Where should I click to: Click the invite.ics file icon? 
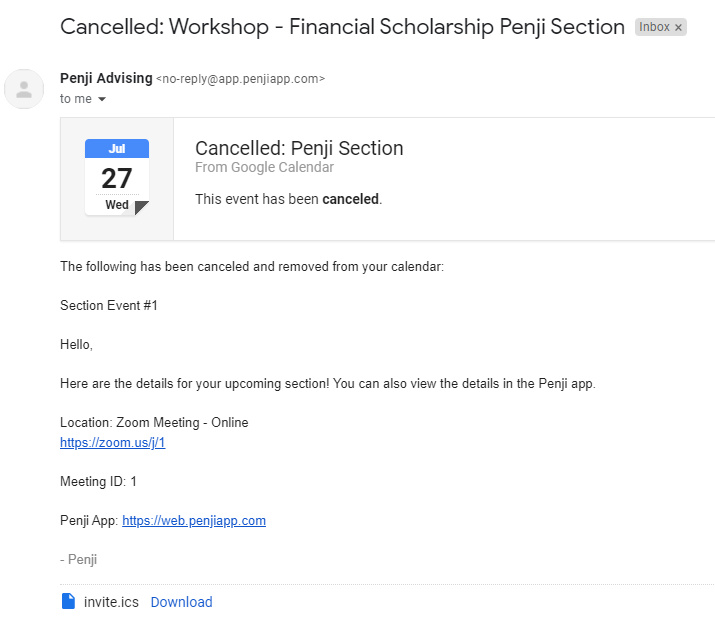(68, 601)
